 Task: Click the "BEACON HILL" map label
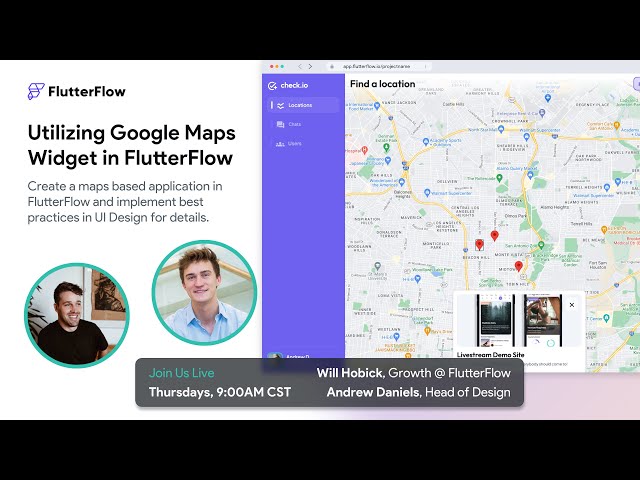click(476, 258)
